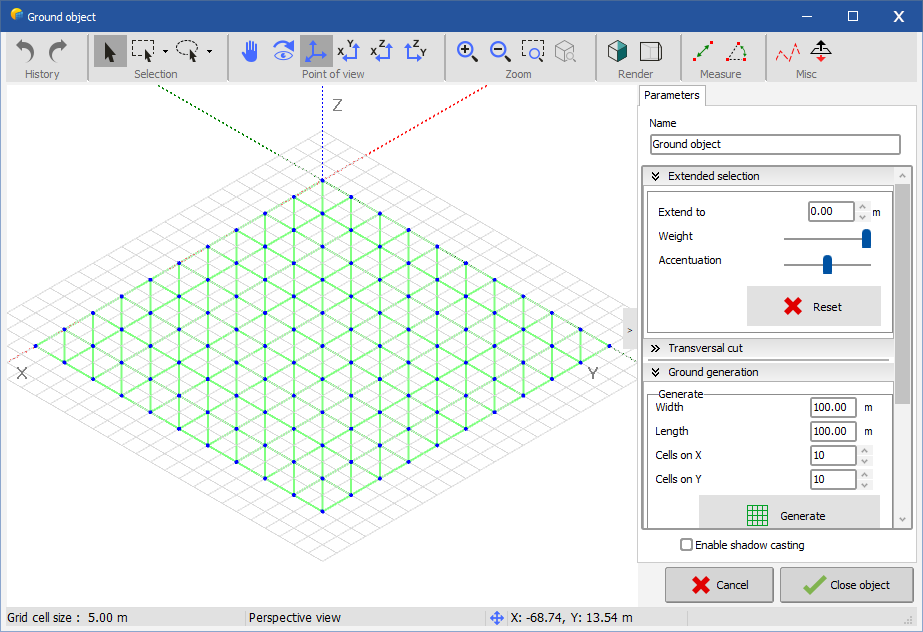Select the pointer selection tool
The height and width of the screenshot is (632, 923).
(110, 51)
